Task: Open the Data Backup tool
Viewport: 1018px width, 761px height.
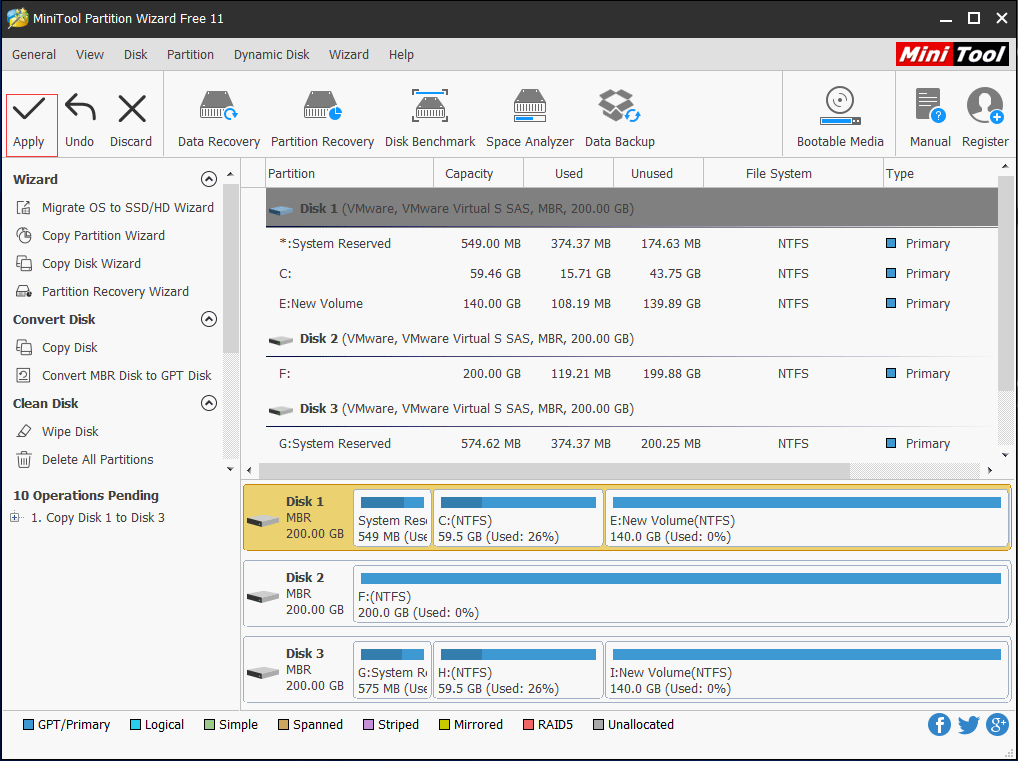Action: (x=619, y=119)
